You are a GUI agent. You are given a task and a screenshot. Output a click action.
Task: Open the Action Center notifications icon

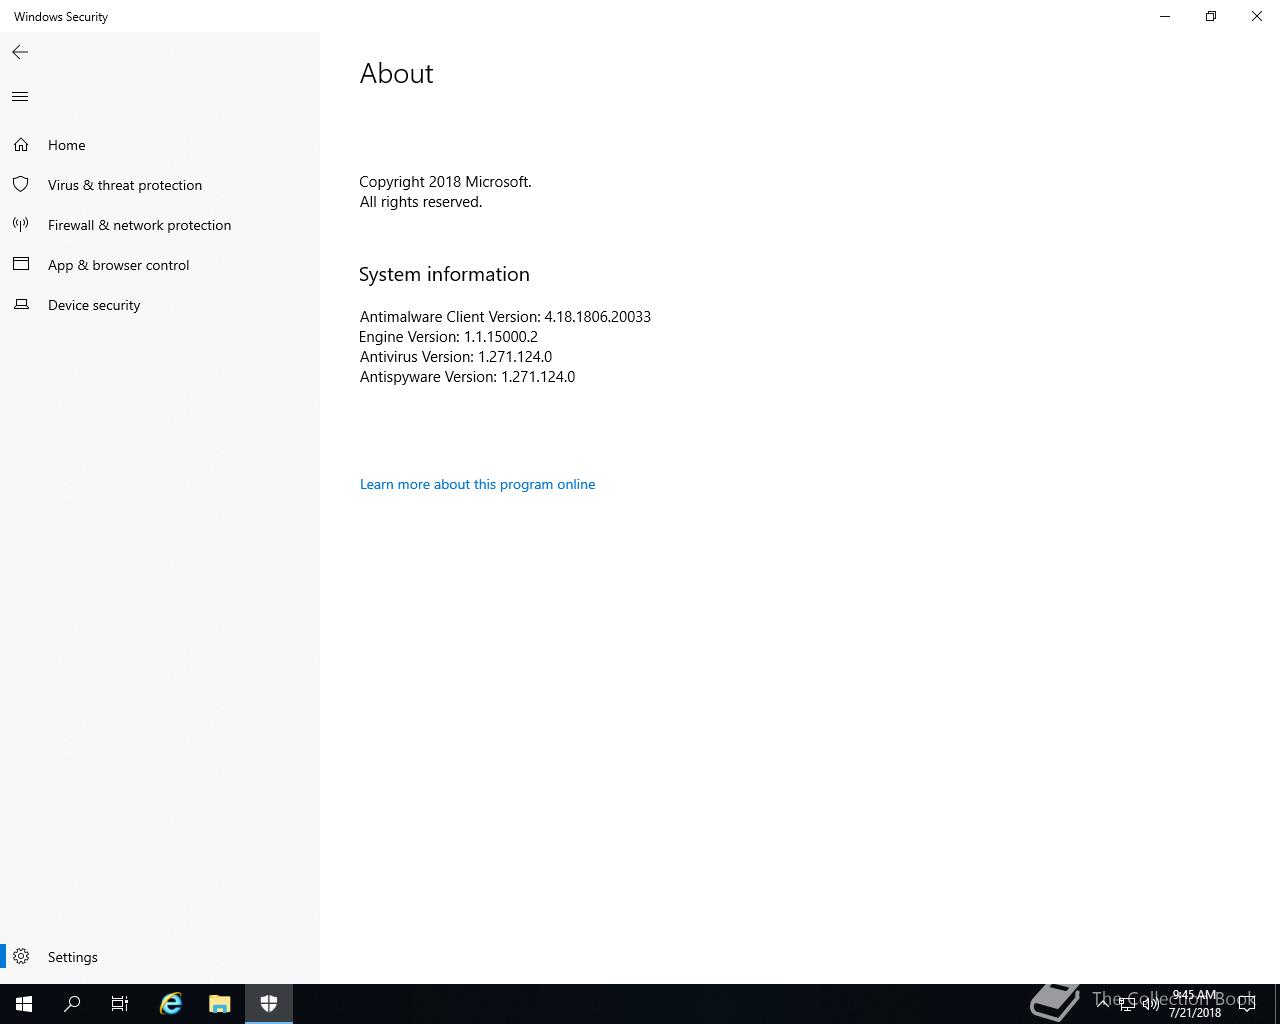pyautogui.click(x=1247, y=1004)
